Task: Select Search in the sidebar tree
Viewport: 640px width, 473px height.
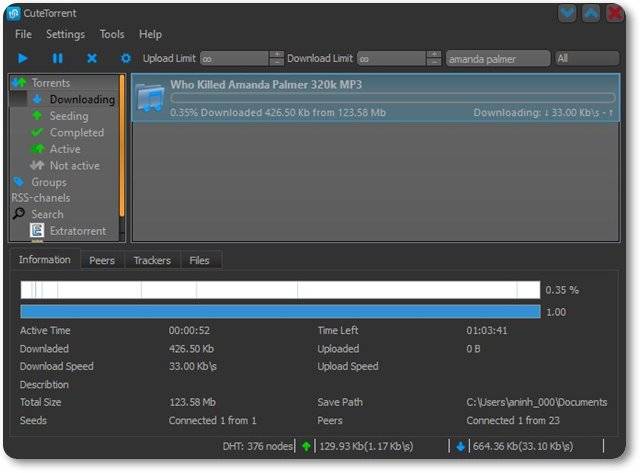Action: pos(47,214)
